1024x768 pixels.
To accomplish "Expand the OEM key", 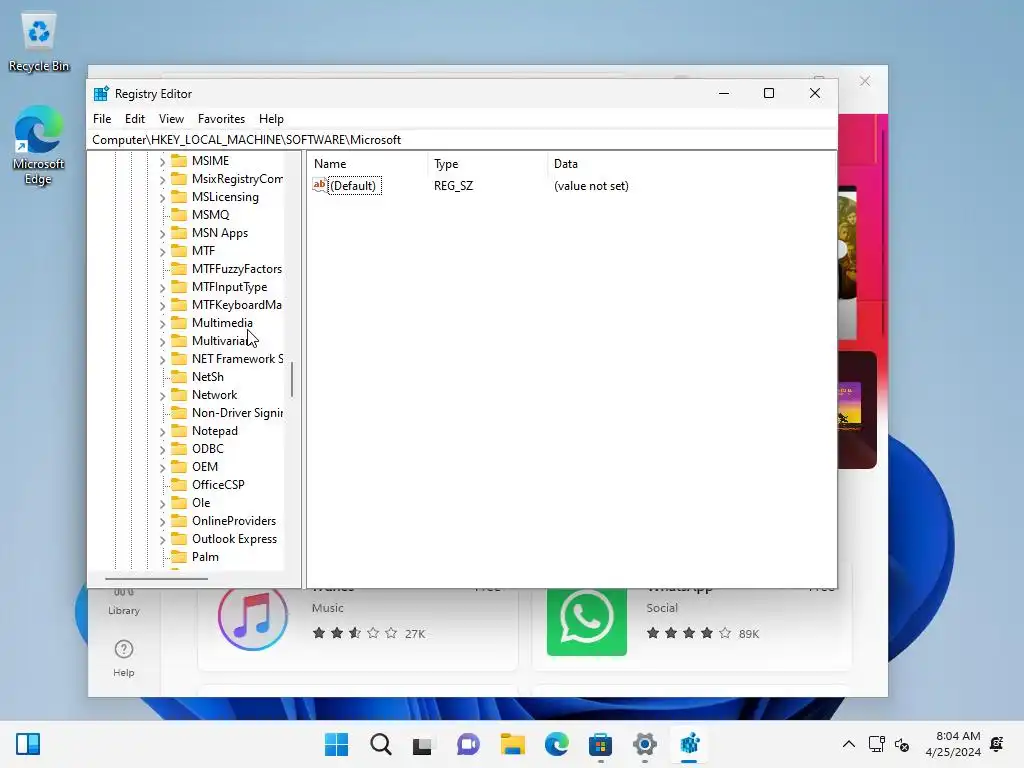I will [163, 467].
